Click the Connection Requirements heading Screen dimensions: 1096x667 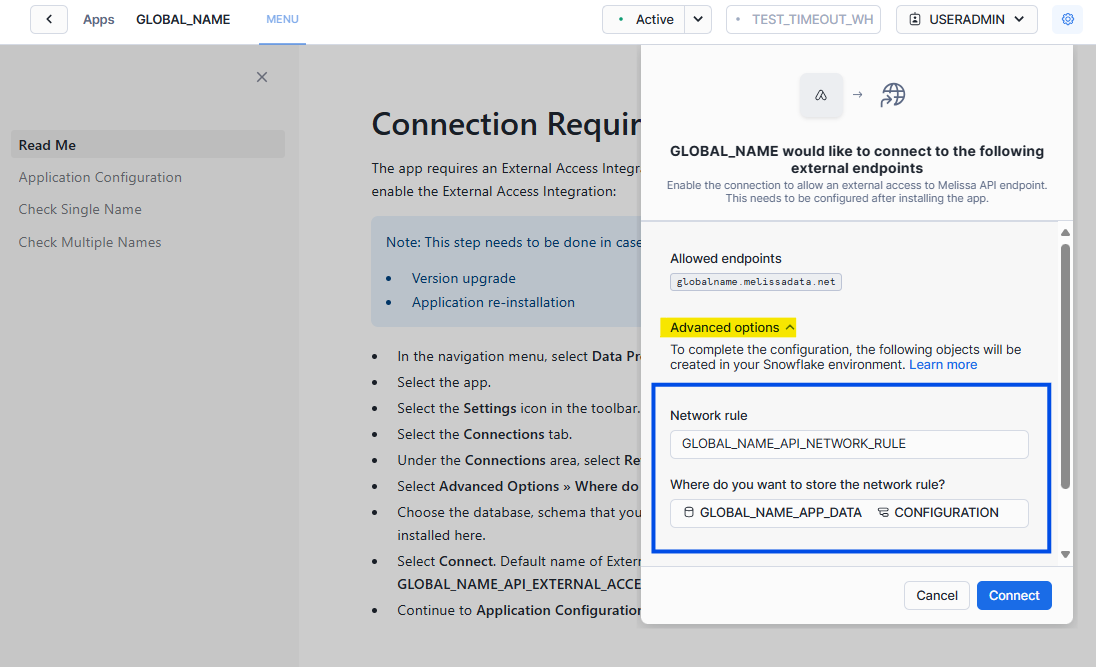(506, 124)
